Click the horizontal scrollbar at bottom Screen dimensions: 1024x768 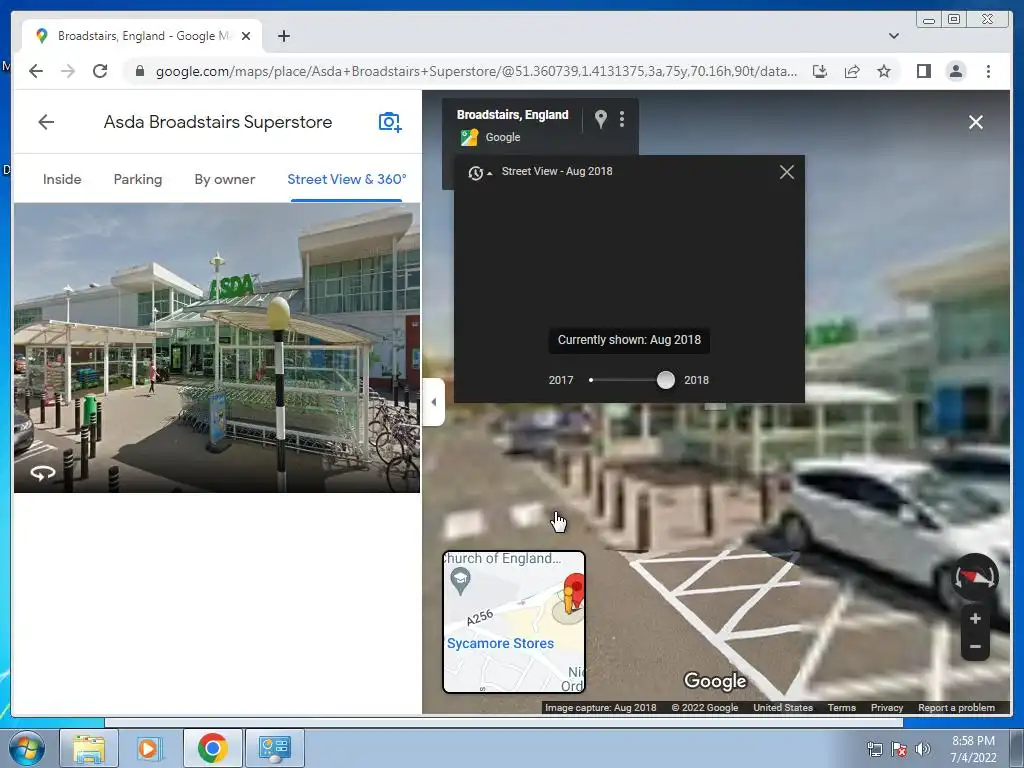point(504,722)
